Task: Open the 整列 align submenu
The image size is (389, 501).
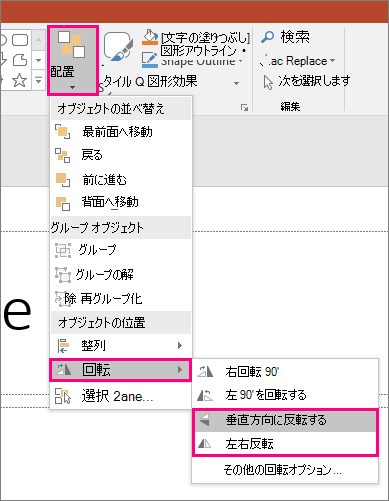Action: tap(121, 346)
